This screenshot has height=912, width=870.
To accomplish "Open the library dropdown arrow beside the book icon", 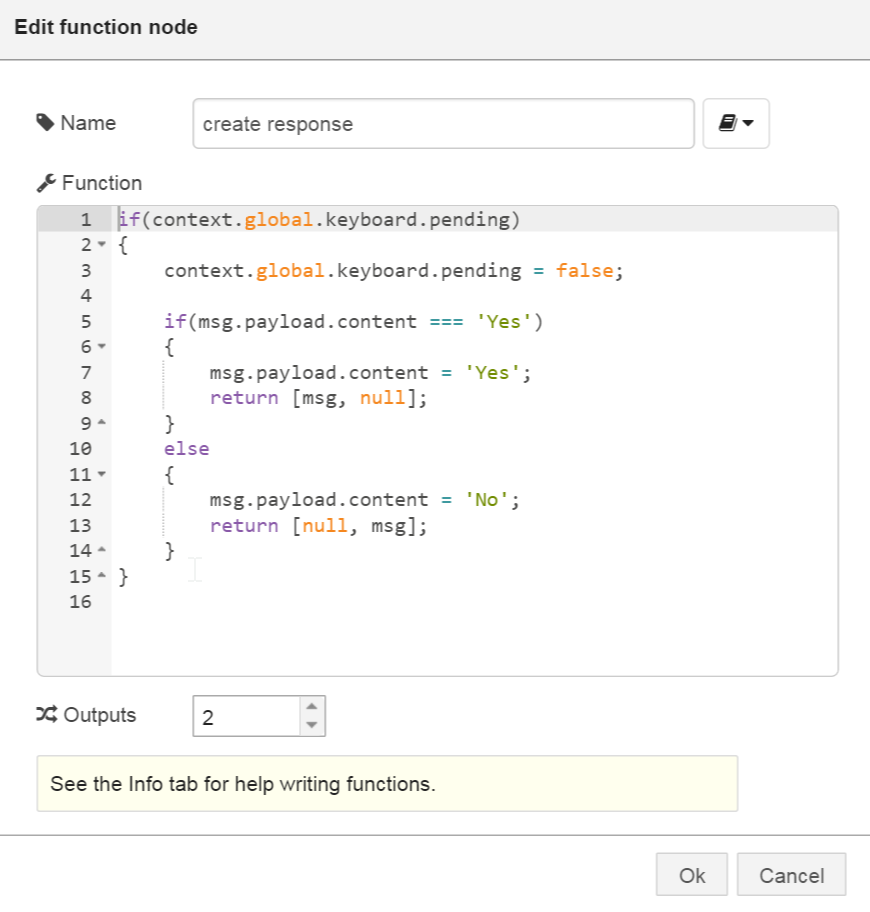I will (x=748, y=123).
